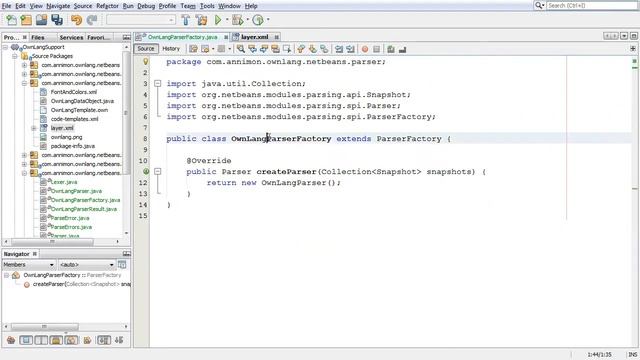Click the Shift Line Right icon
The width and height of the screenshot is (640, 360).
point(350,49)
